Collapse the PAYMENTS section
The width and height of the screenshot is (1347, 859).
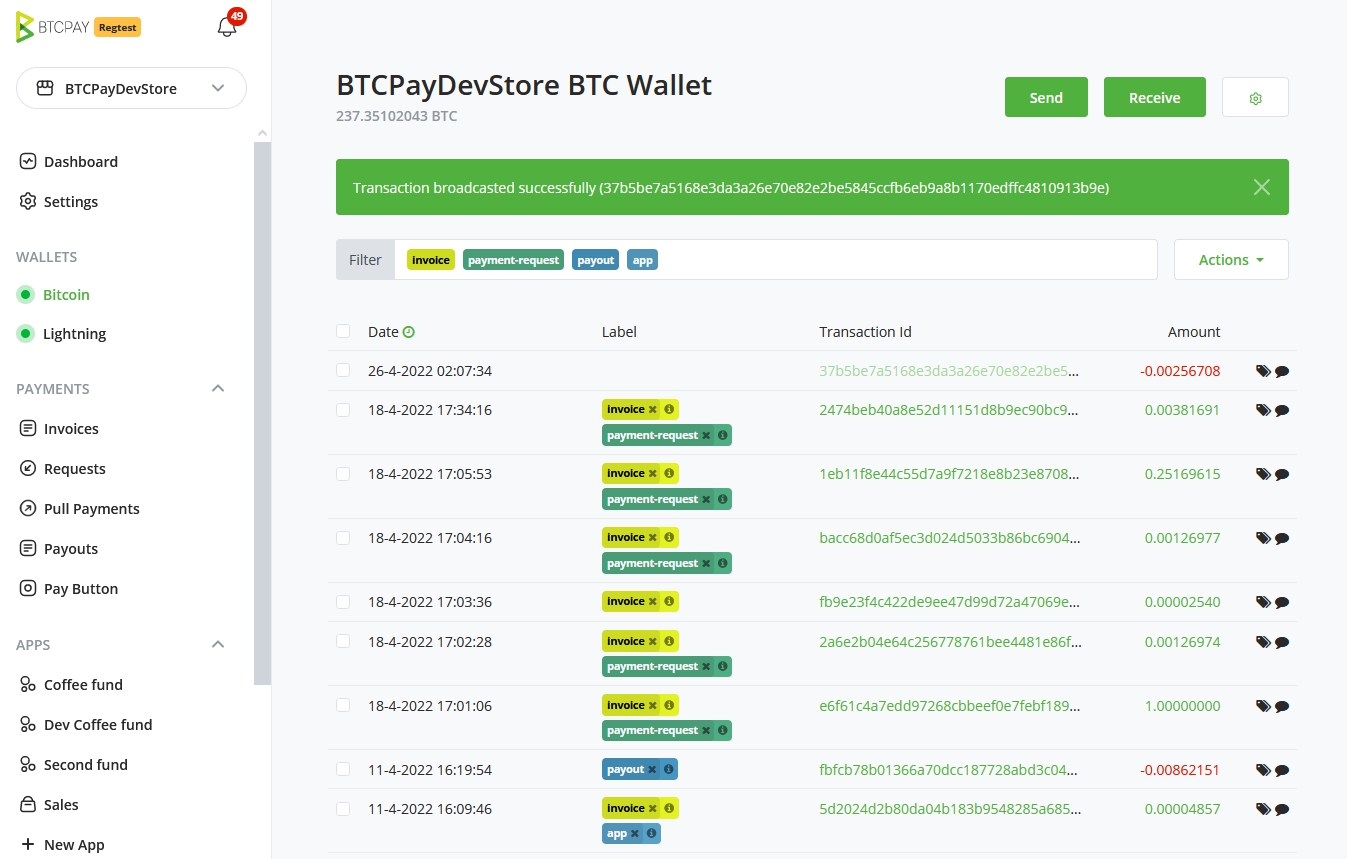click(218, 388)
